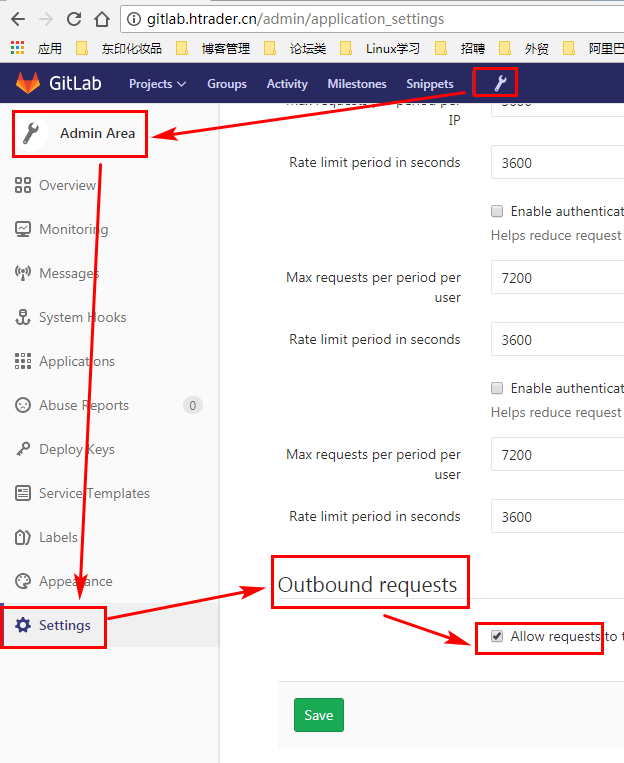Enable the Allow requests checkbox under Outbound requests
Screen dimensions: 624x763
[497, 636]
